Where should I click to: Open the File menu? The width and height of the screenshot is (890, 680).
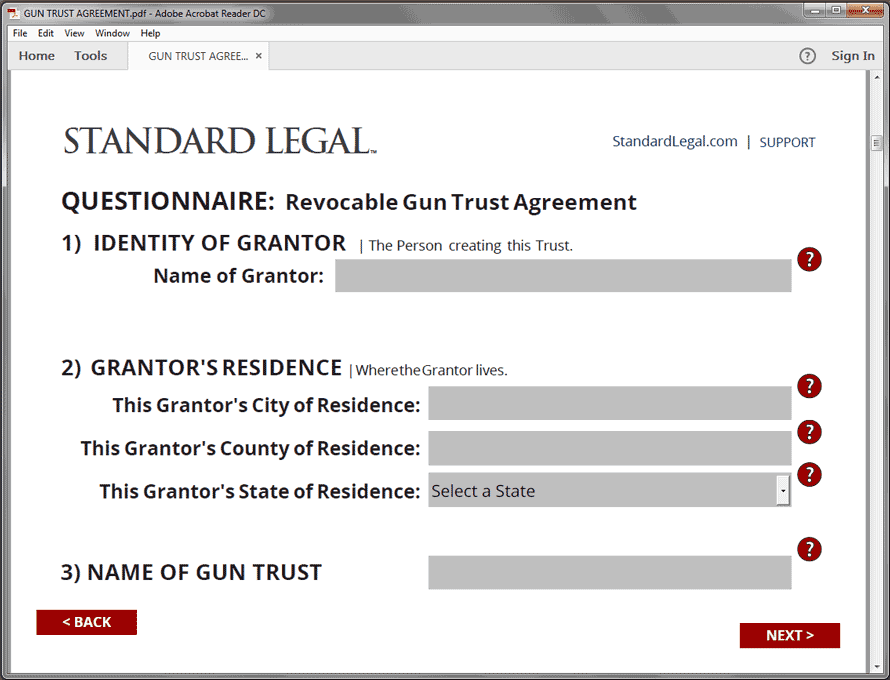[x=20, y=33]
